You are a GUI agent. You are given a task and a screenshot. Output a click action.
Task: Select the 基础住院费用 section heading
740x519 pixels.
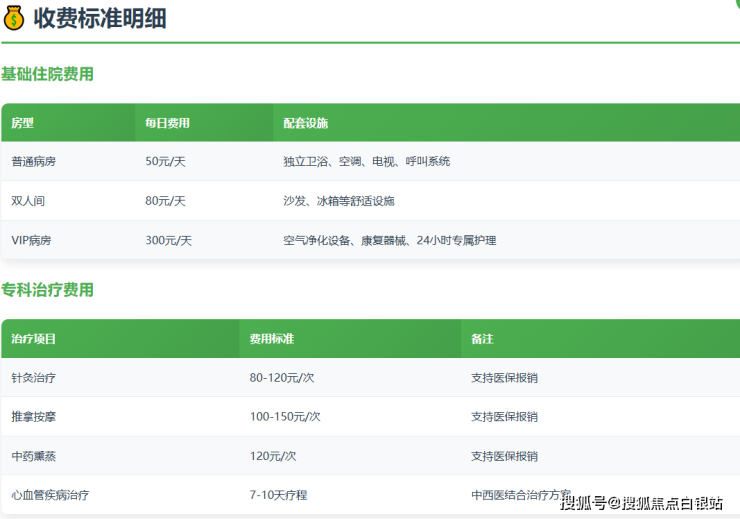click(x=47, y=74)
